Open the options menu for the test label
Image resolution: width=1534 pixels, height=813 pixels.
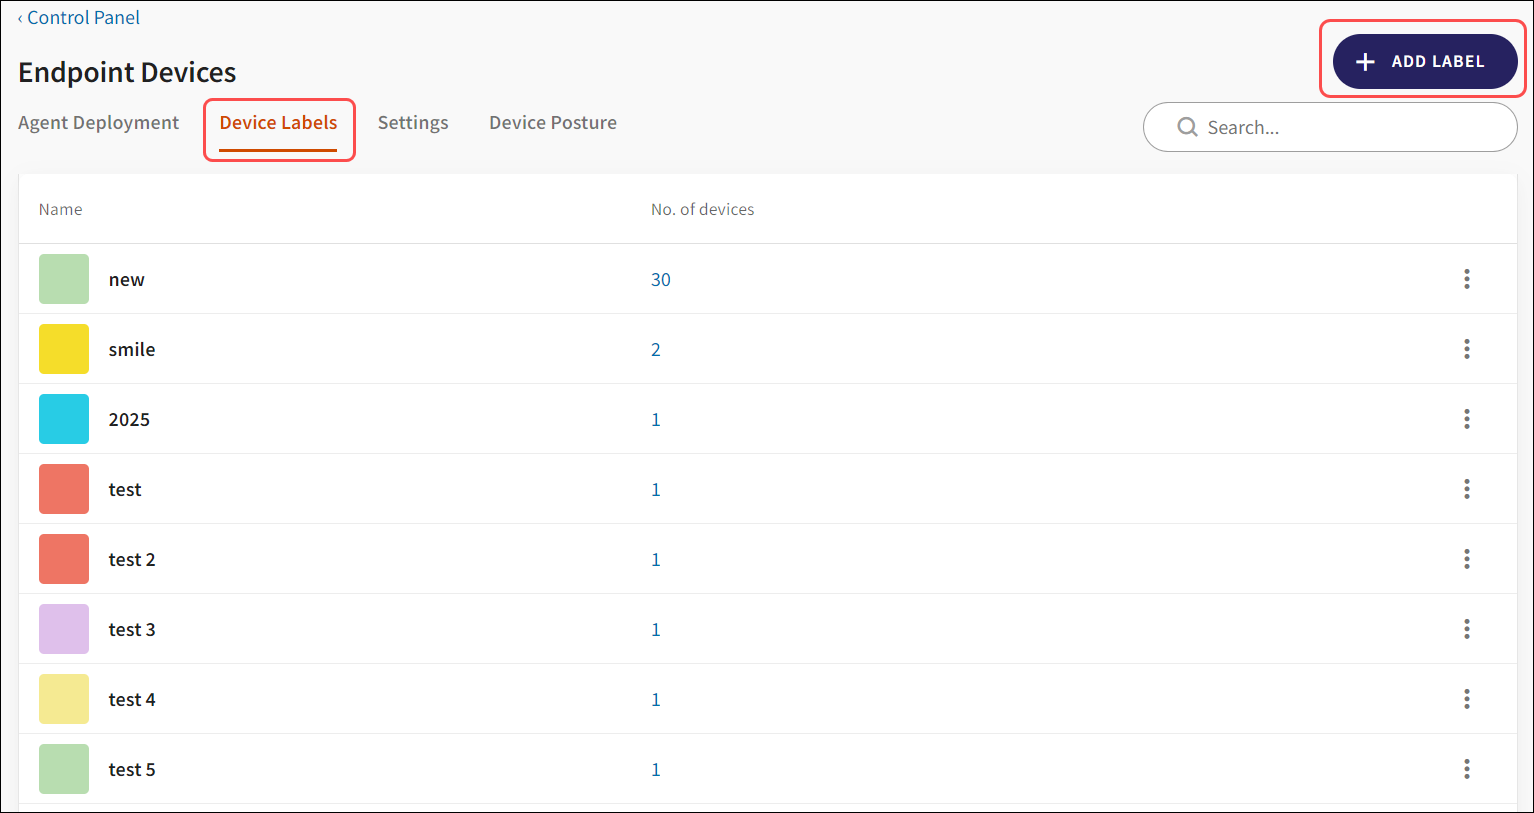1466,489
